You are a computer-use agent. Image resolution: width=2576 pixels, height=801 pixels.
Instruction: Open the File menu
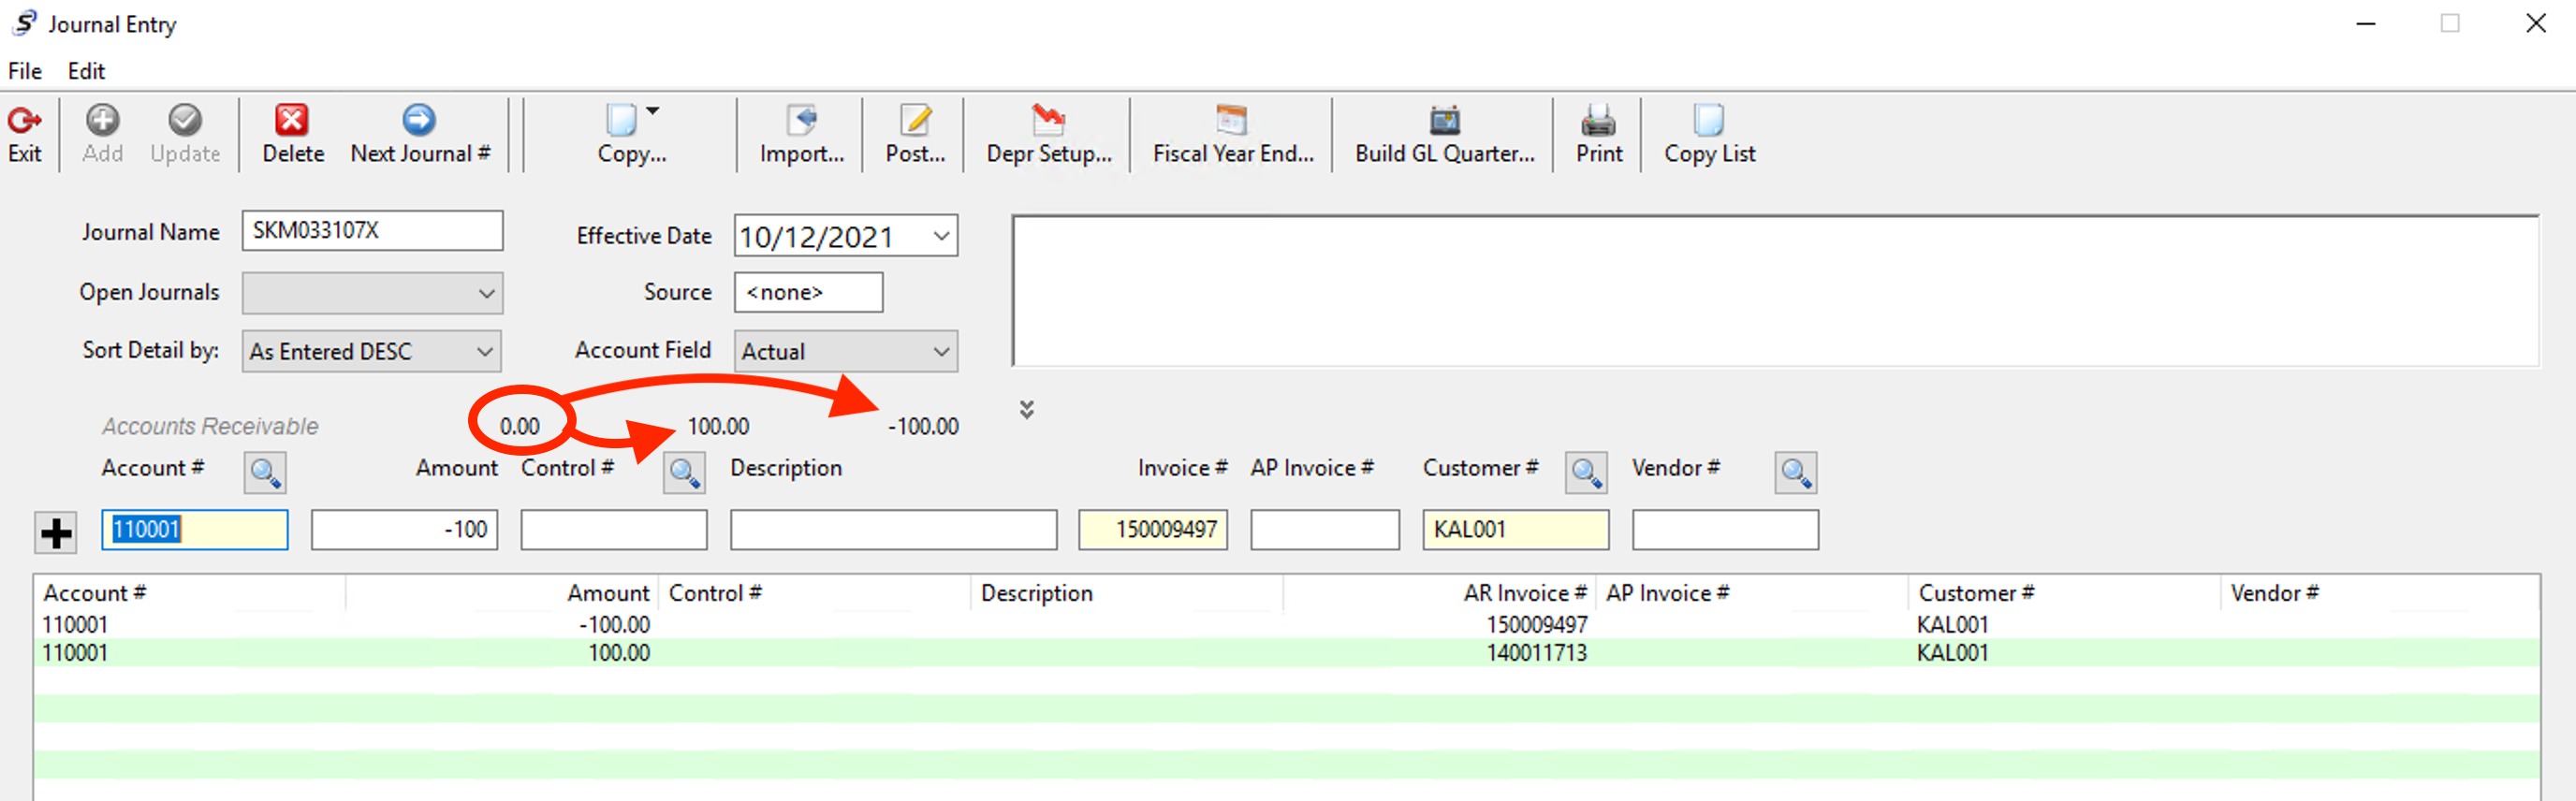(25, 71)
